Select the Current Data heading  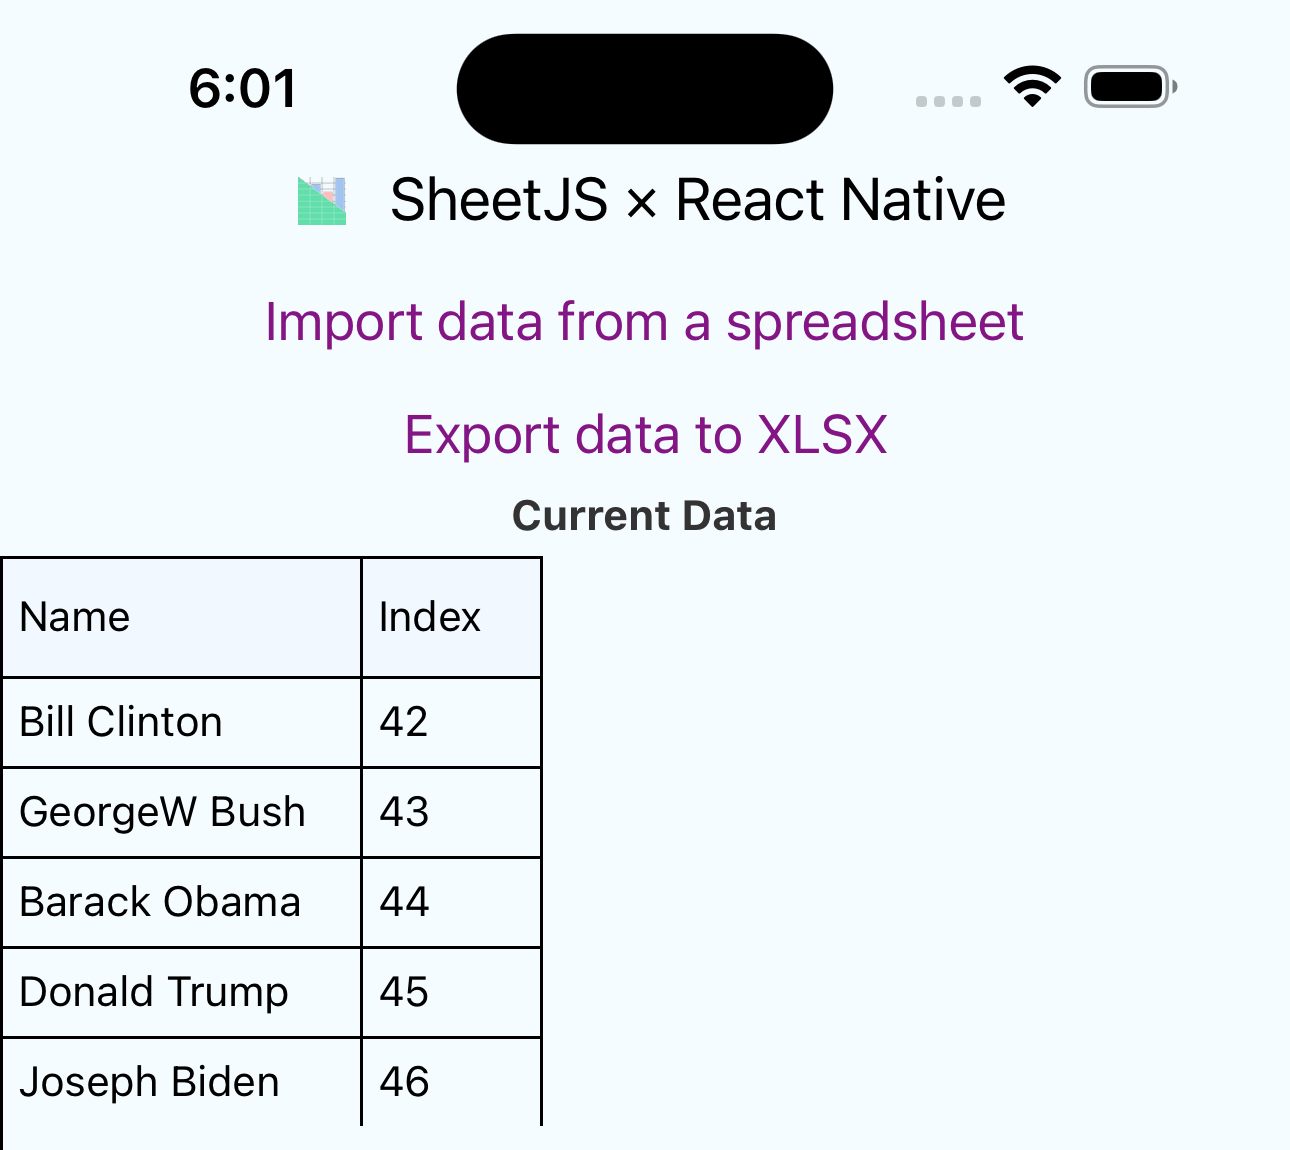(x=644, y=516)
